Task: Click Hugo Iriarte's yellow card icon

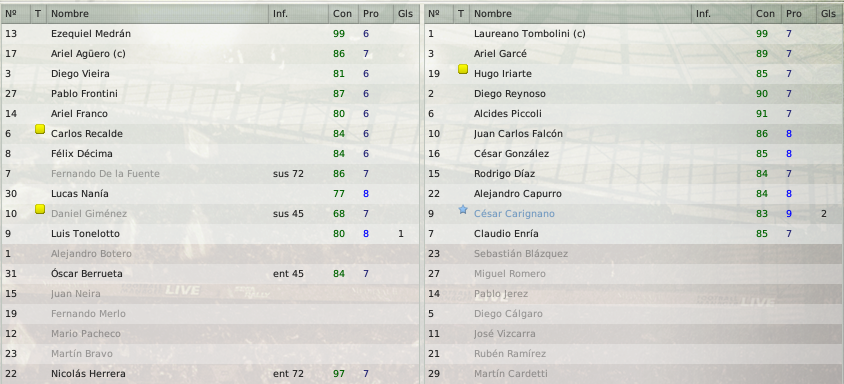Action: 463,69
